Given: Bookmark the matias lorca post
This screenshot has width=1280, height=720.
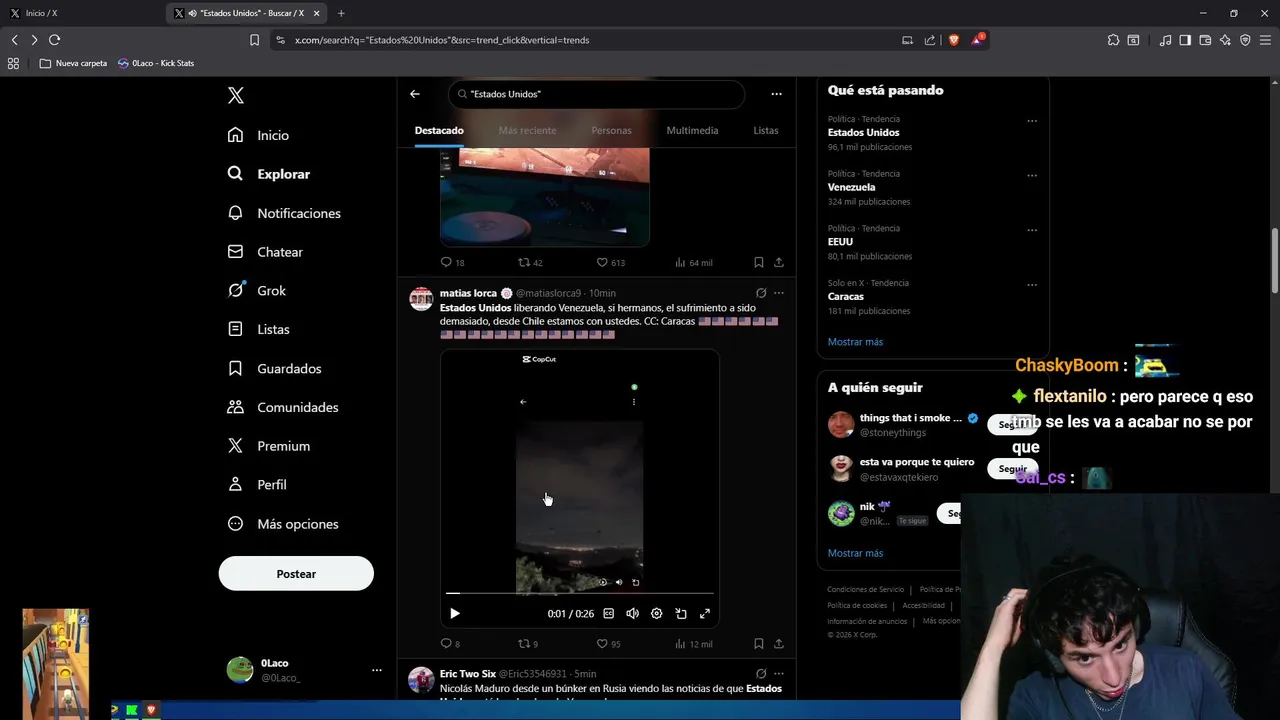Looking at the screenshot, I should point(759,644).
